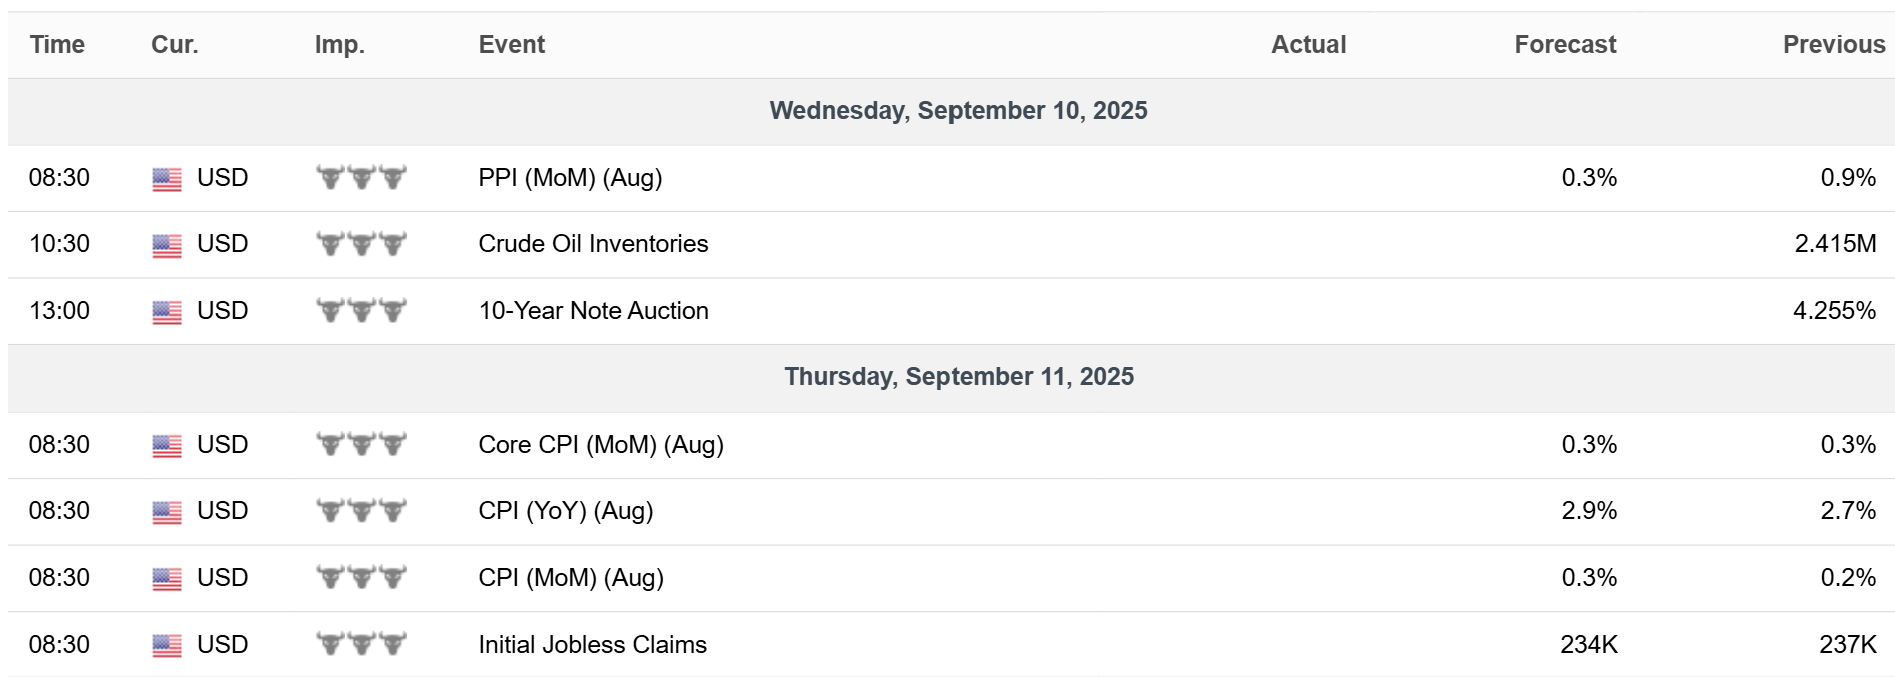Click the bull icons for PPI (MoM)

(361, 178)
